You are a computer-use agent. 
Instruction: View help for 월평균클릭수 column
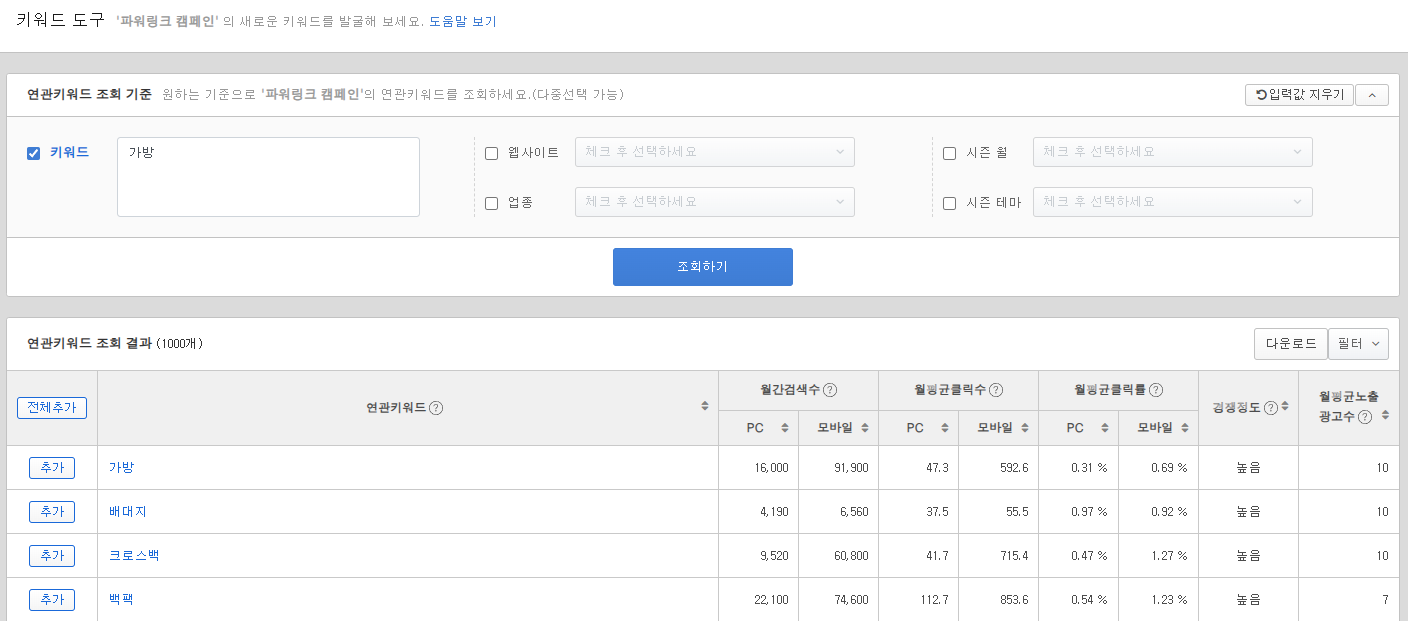click(995, 390)
